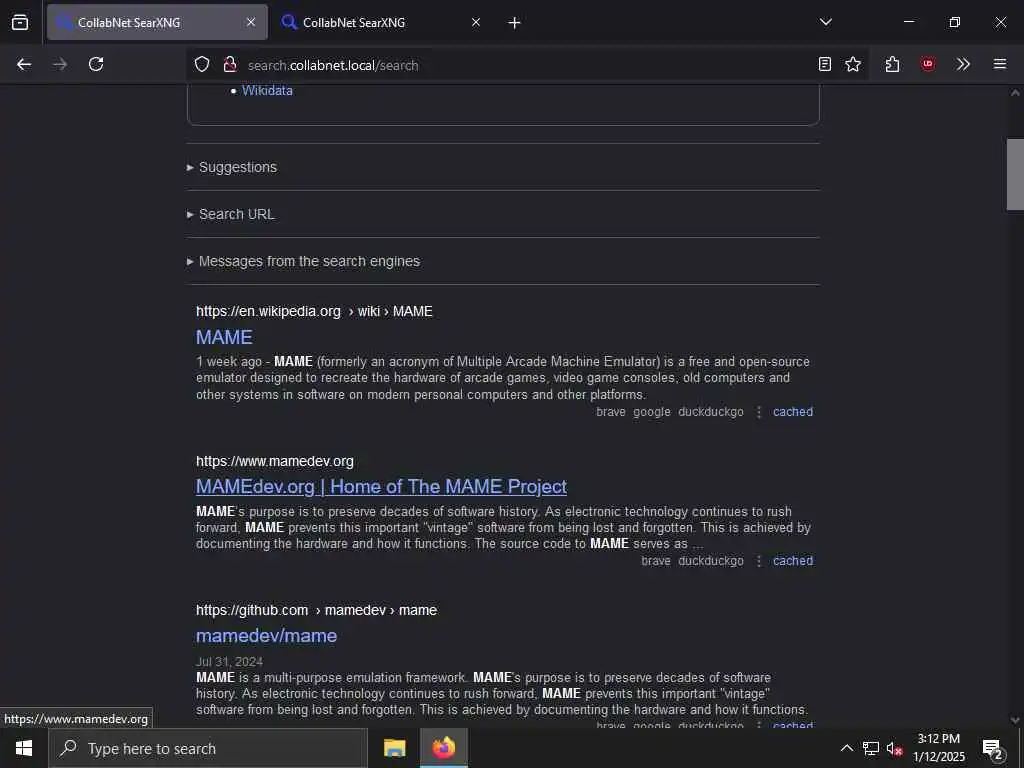This screenshot has width=1024, height=768.
Task: Toggle Reader View icon in address bar
Action: point(825,64)
